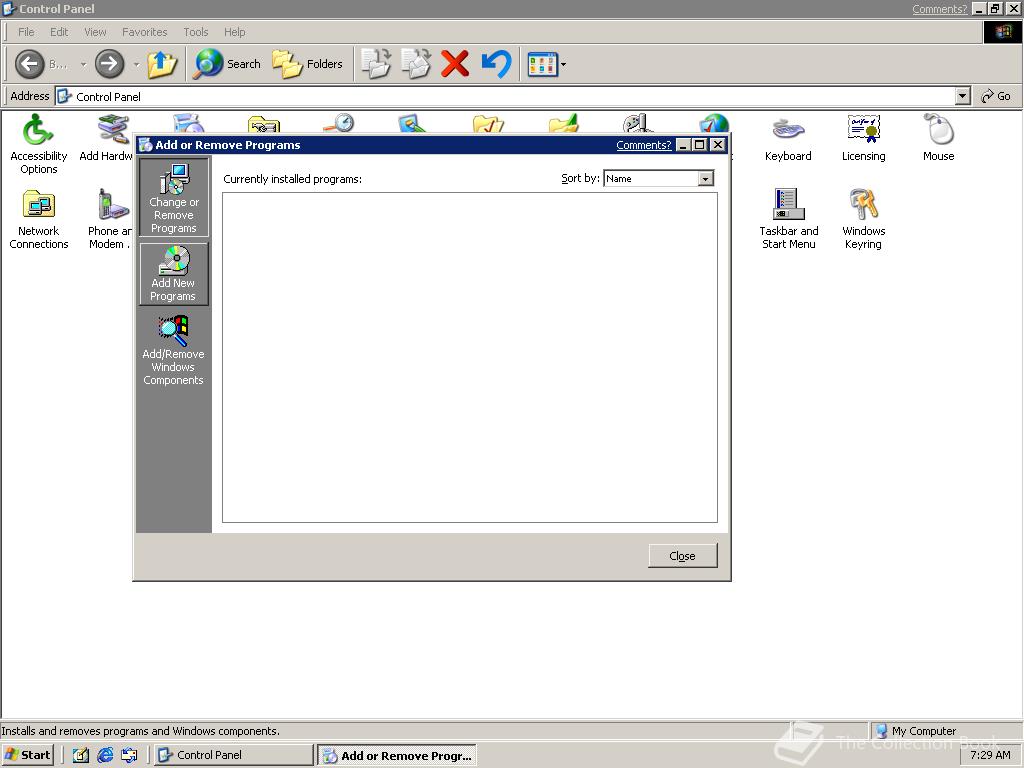Open Windows Keyring icon
Viewport: 1024px width, 768px height.
click(863, 219)
